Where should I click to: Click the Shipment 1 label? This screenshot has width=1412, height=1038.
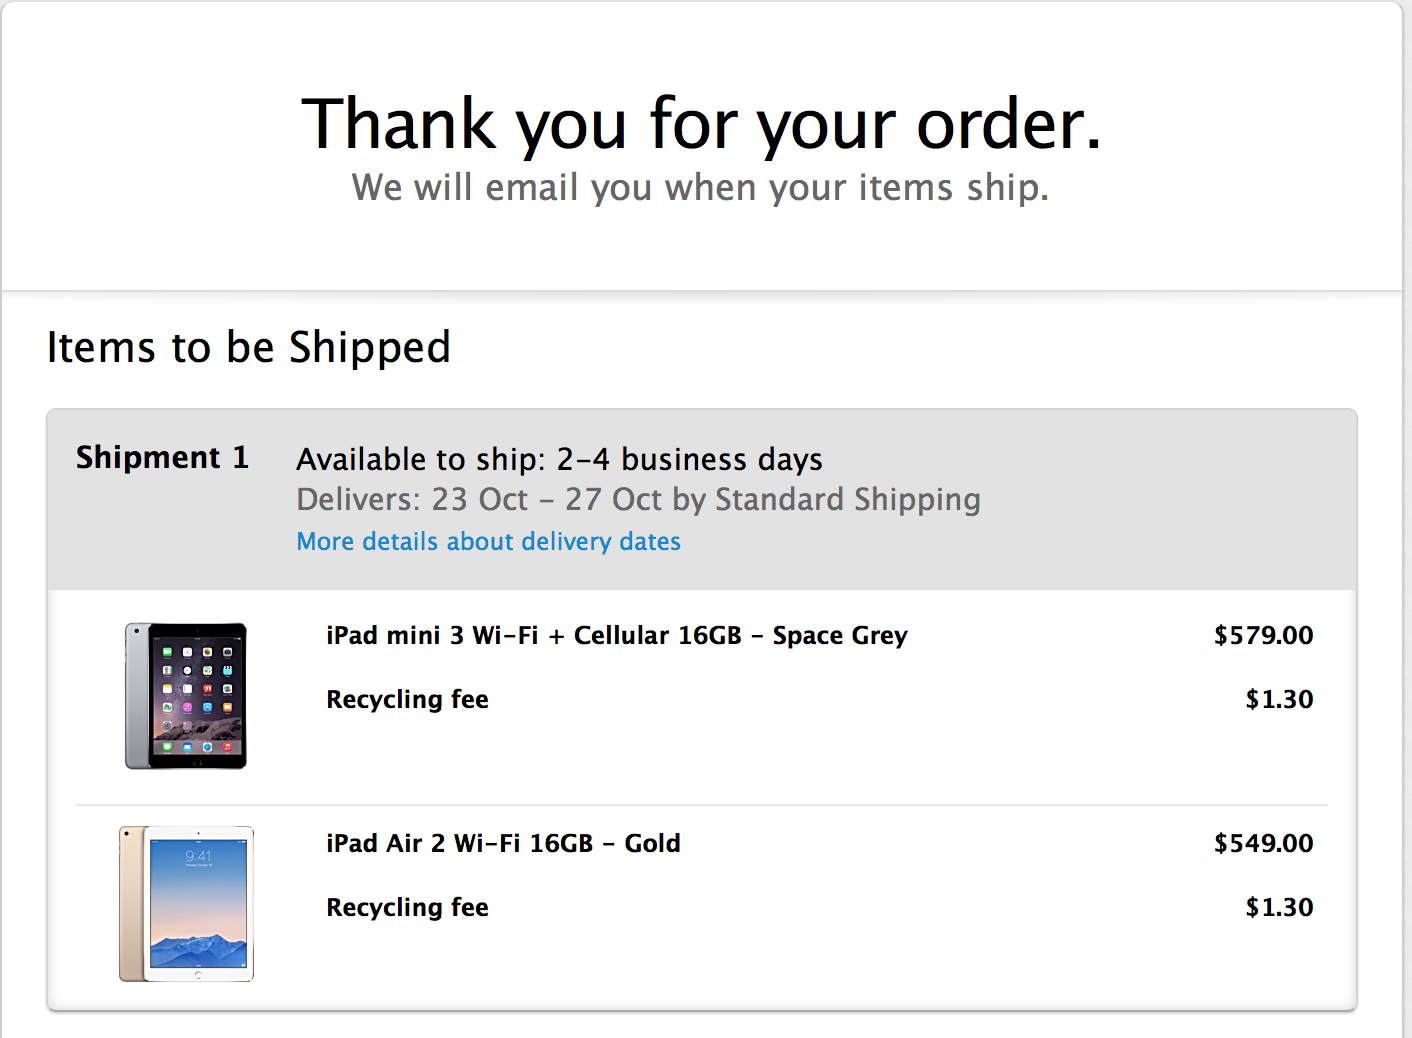click(162, 458)
